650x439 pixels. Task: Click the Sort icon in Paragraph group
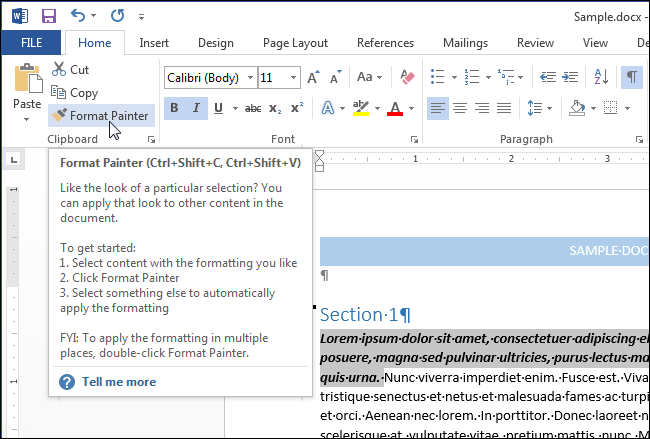point(604,77)
